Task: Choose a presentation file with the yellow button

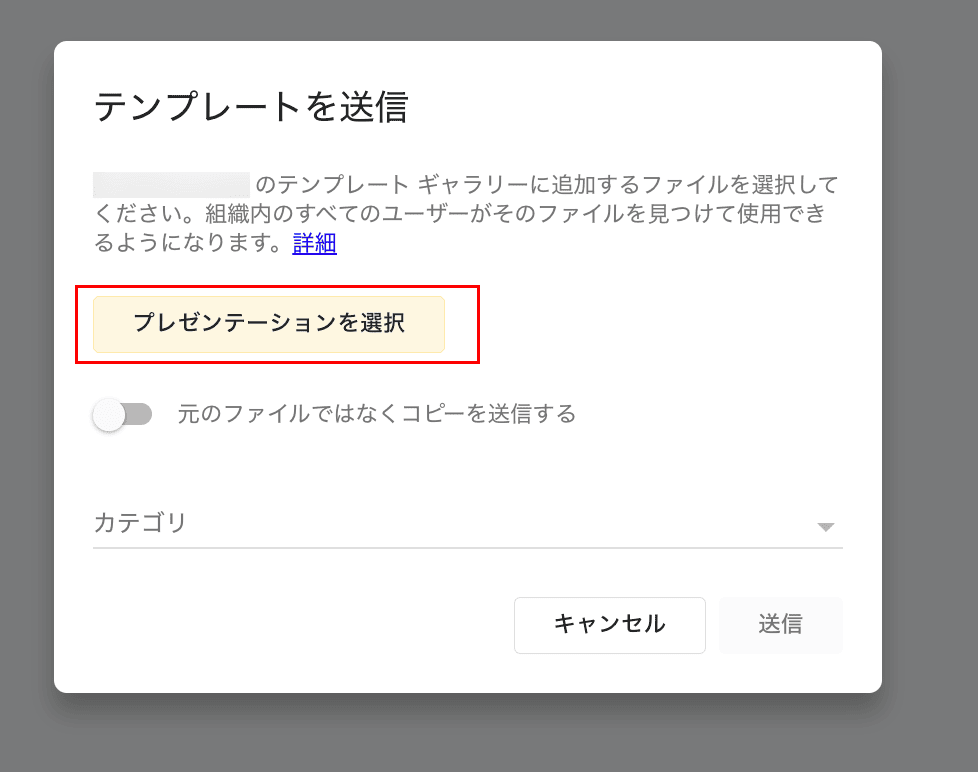Action: [x=269, y=324]
